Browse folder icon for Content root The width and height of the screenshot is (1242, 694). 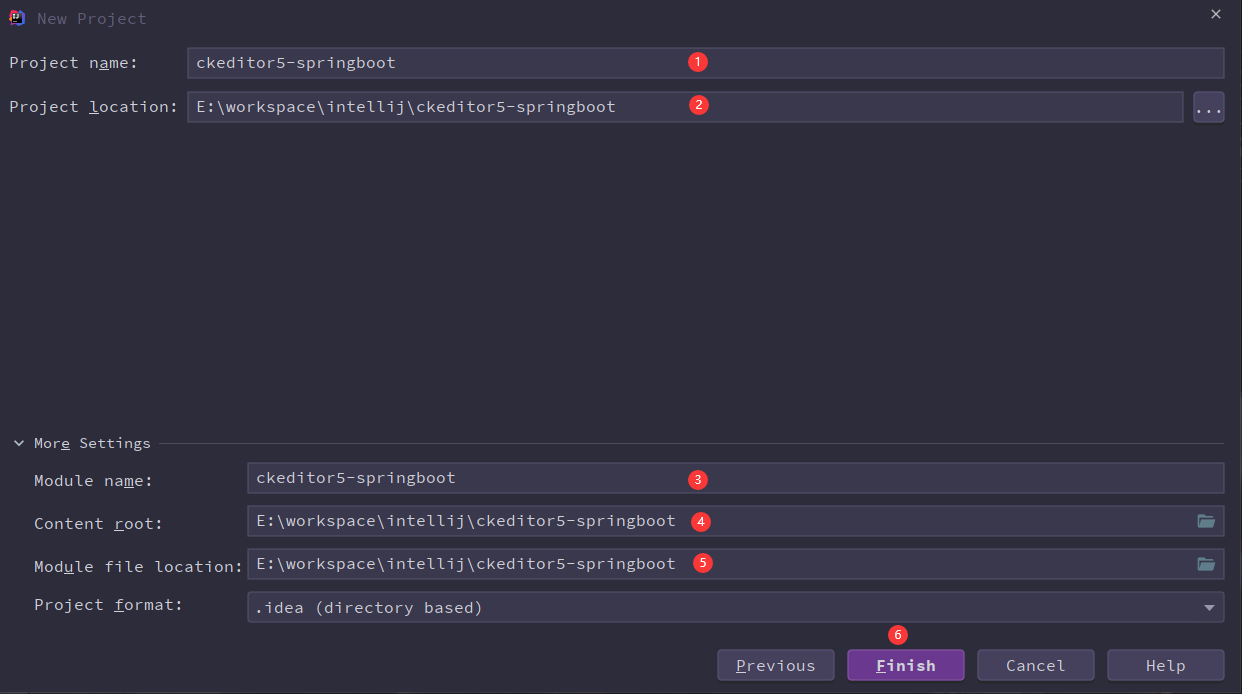point(1206,521)
